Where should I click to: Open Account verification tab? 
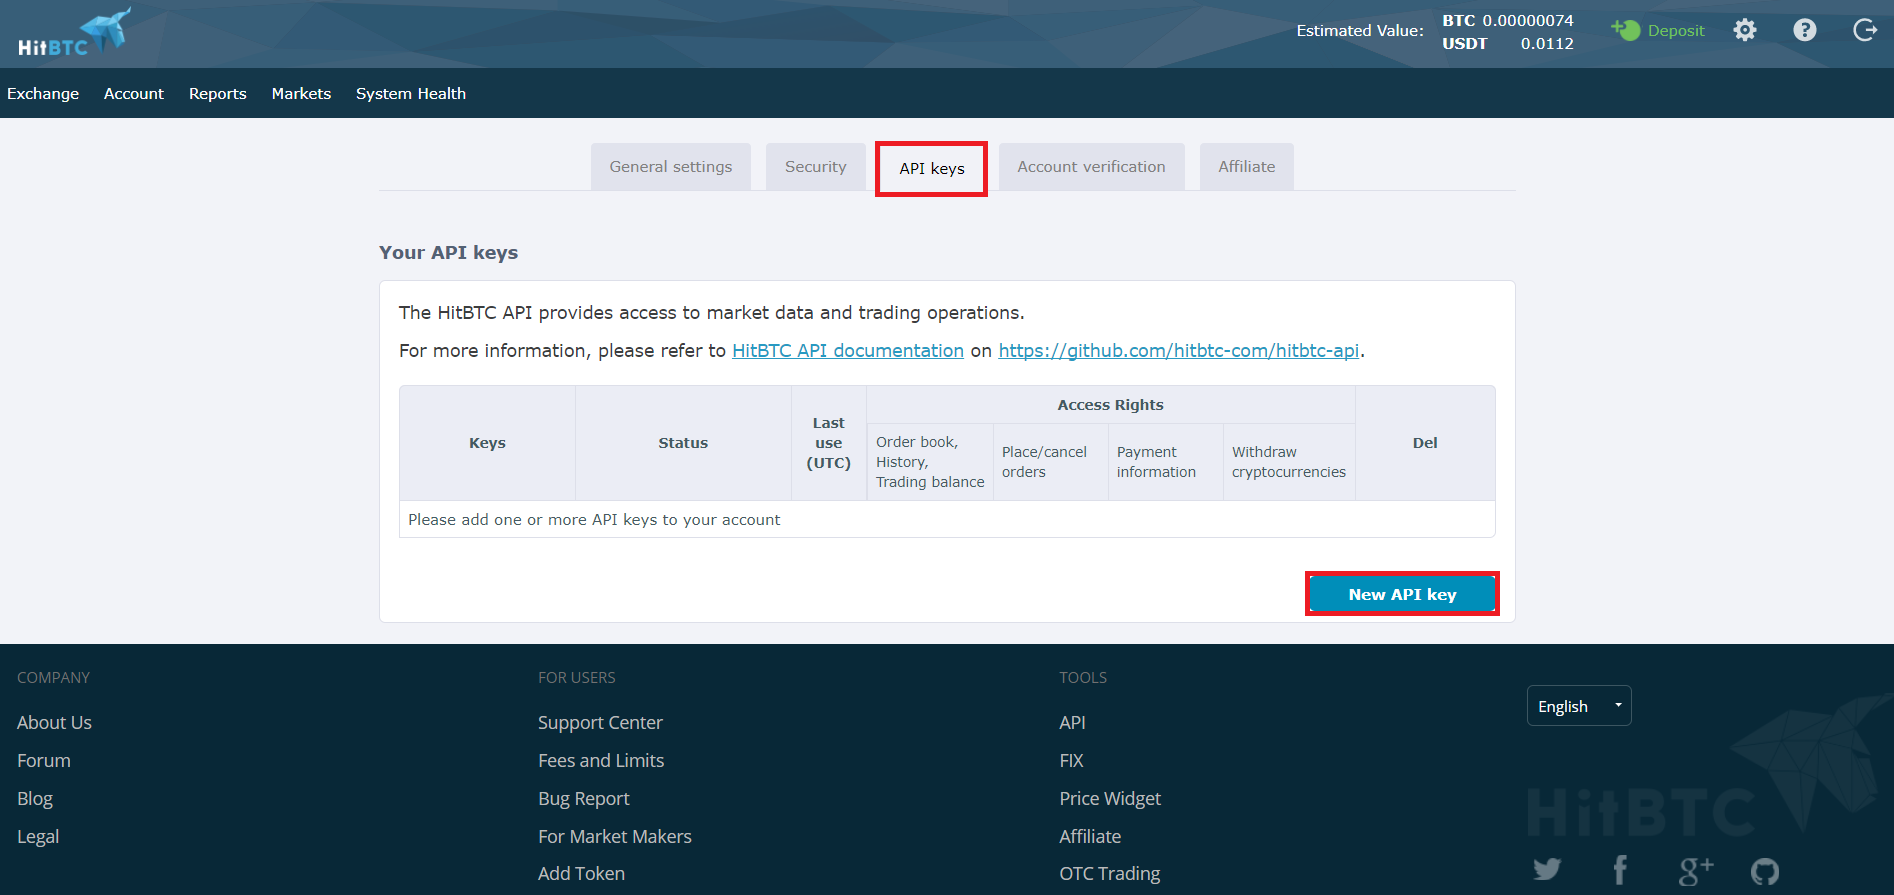[x=1092, y=167]
